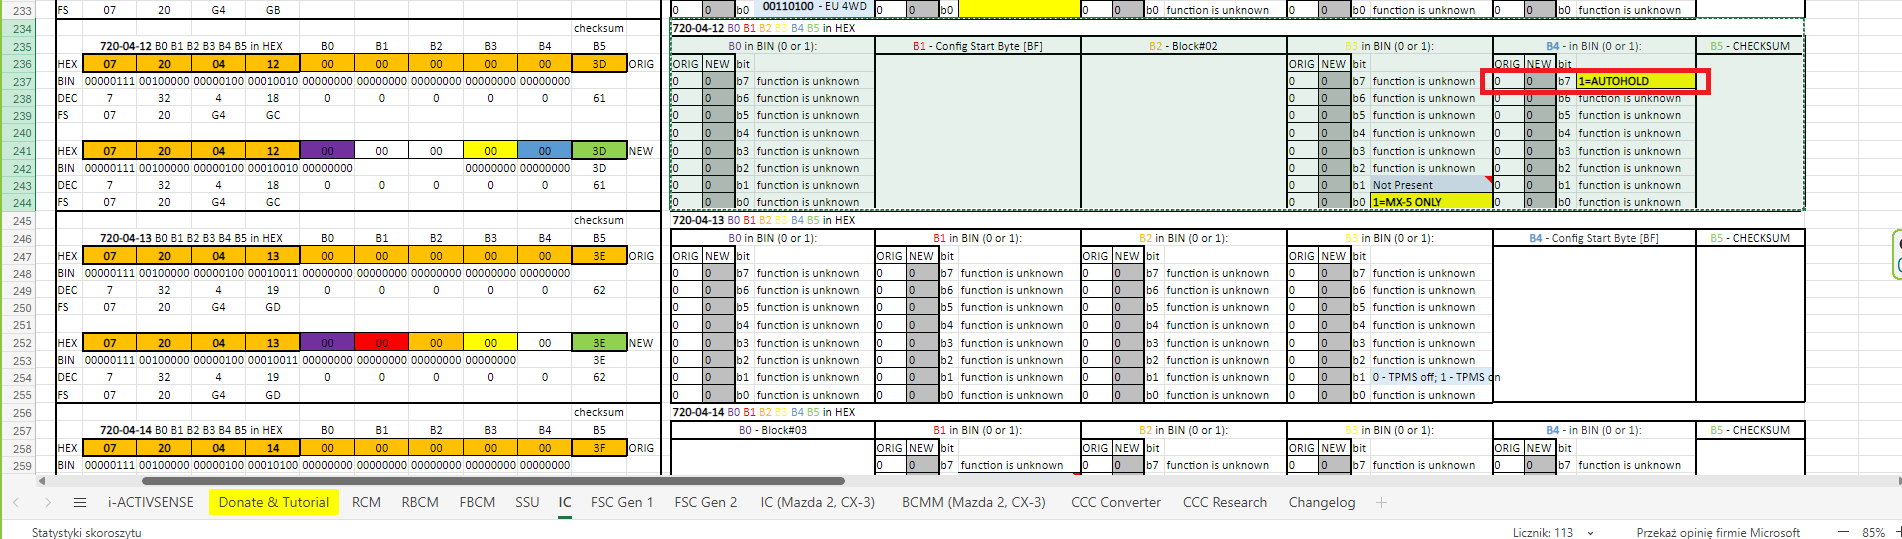Select the Not Present cell with comment
Screen dimensions: 1902x539
point(1429,185)
